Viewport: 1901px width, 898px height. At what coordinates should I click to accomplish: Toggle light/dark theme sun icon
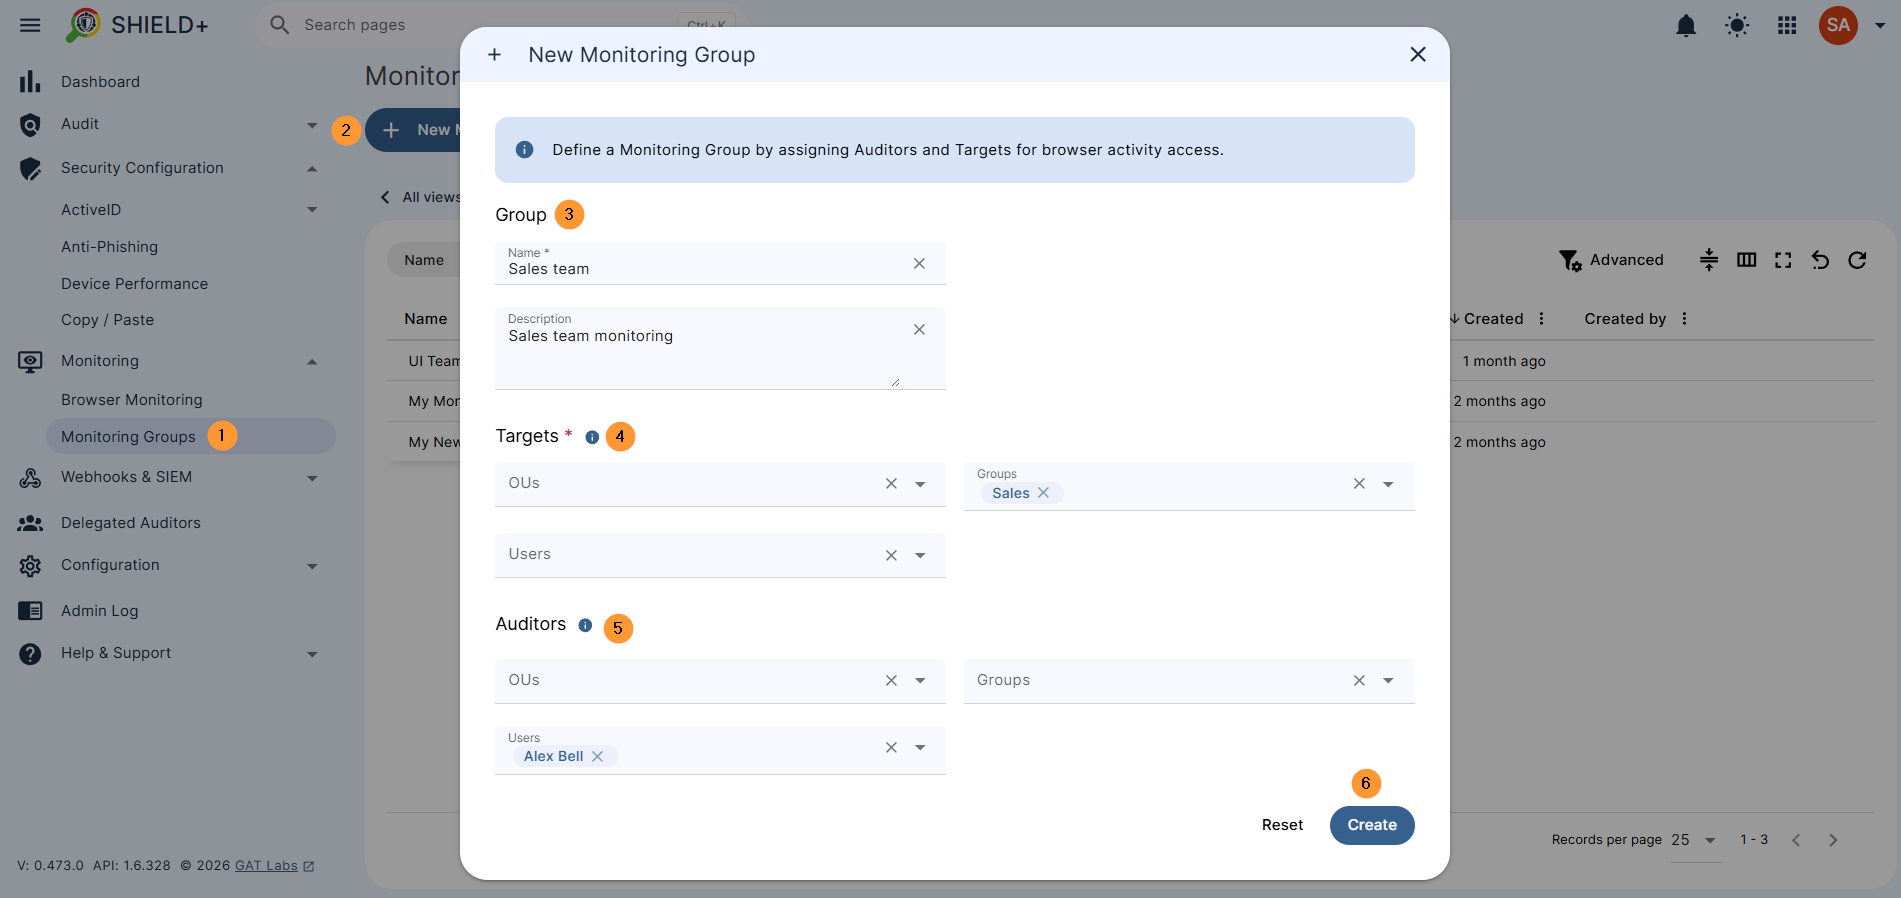(x=1737, y=26)
